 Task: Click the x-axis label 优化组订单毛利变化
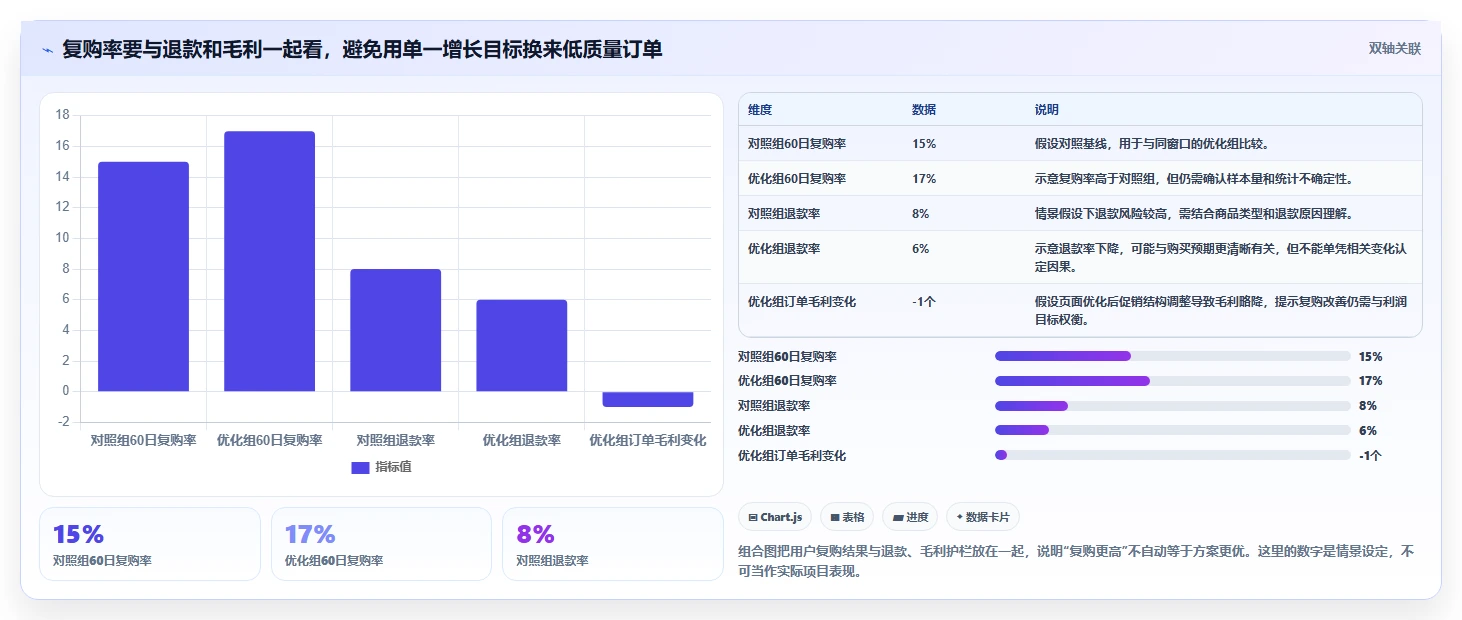[648, 440]
